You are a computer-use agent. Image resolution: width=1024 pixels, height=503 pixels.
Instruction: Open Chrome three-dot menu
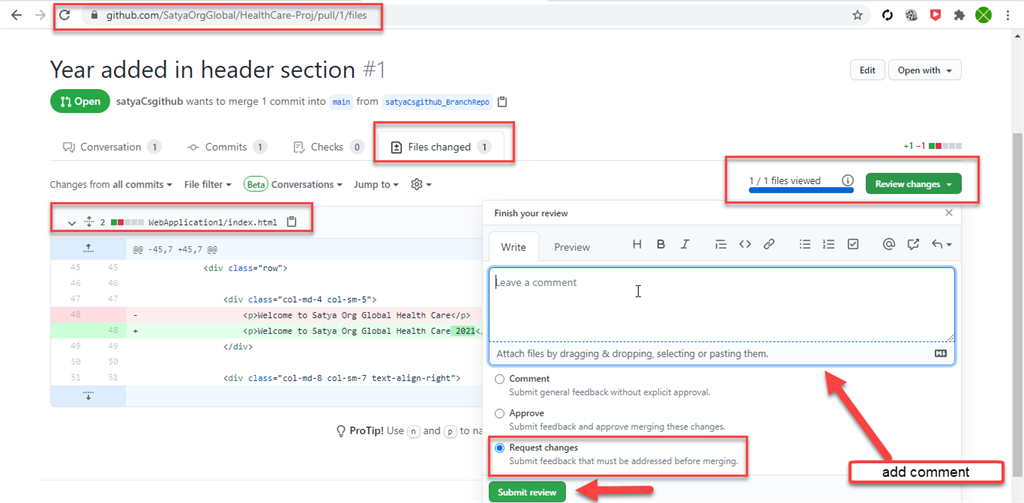point(1008,15)
